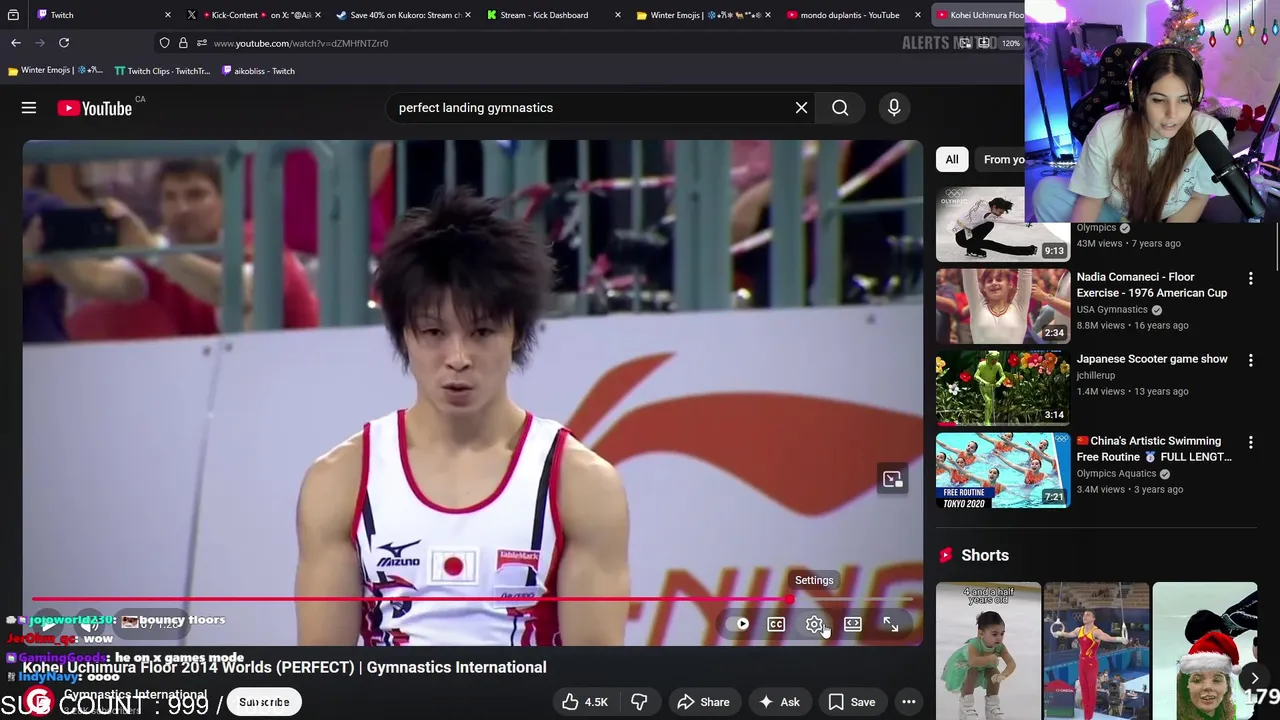The height and width of the screenshot is (720, 1280).
Task: Open the tab list icon at far left
Action: [12, 15]
